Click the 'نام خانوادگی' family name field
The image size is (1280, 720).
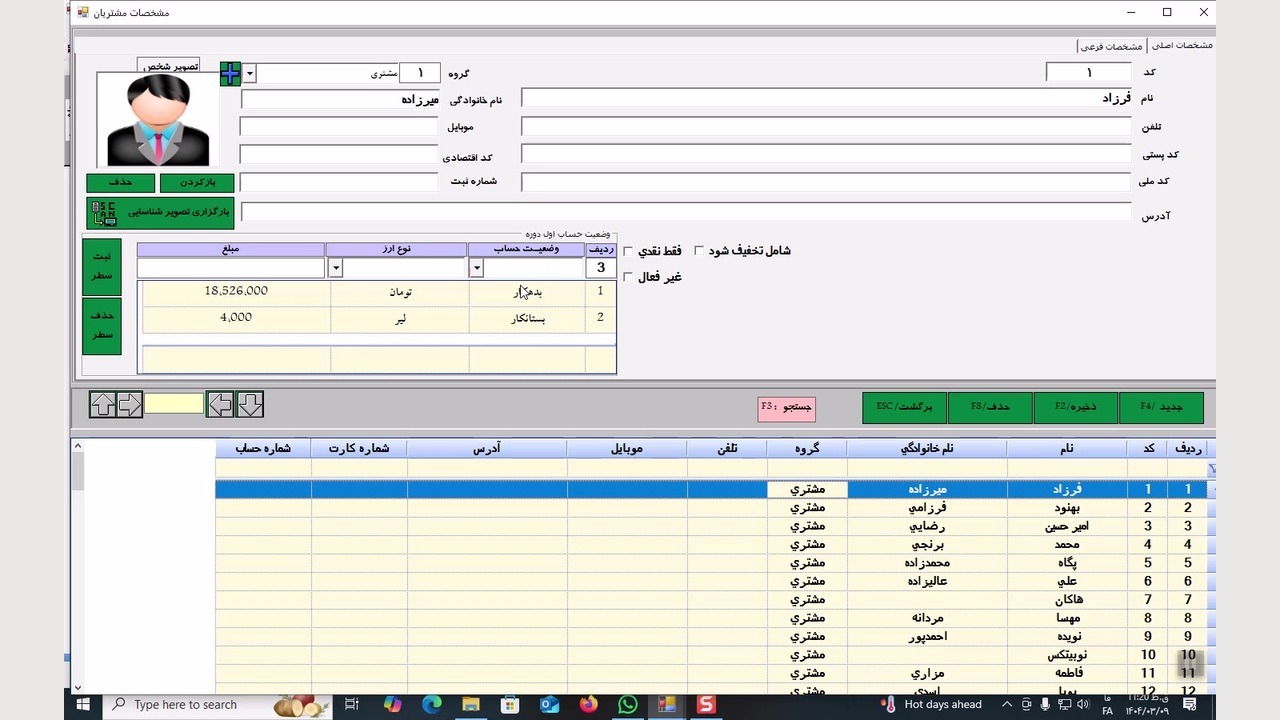(x=340, y=99)
